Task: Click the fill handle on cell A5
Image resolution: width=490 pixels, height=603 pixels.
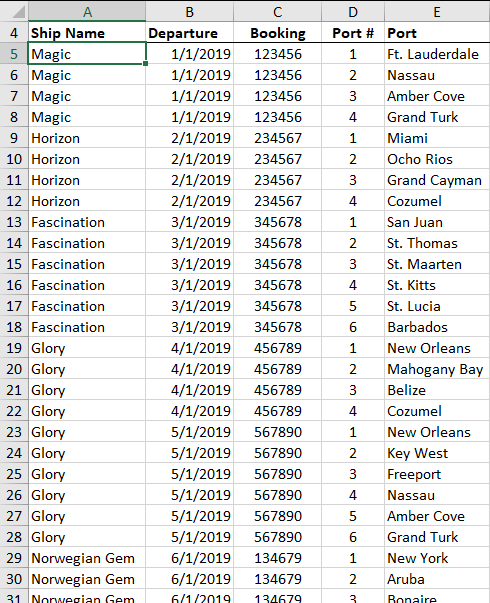Action: [x=145, y=63]
